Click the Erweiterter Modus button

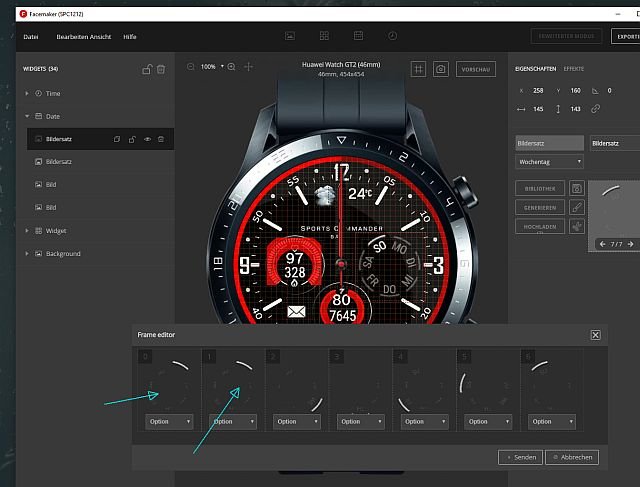click(566, 36)
